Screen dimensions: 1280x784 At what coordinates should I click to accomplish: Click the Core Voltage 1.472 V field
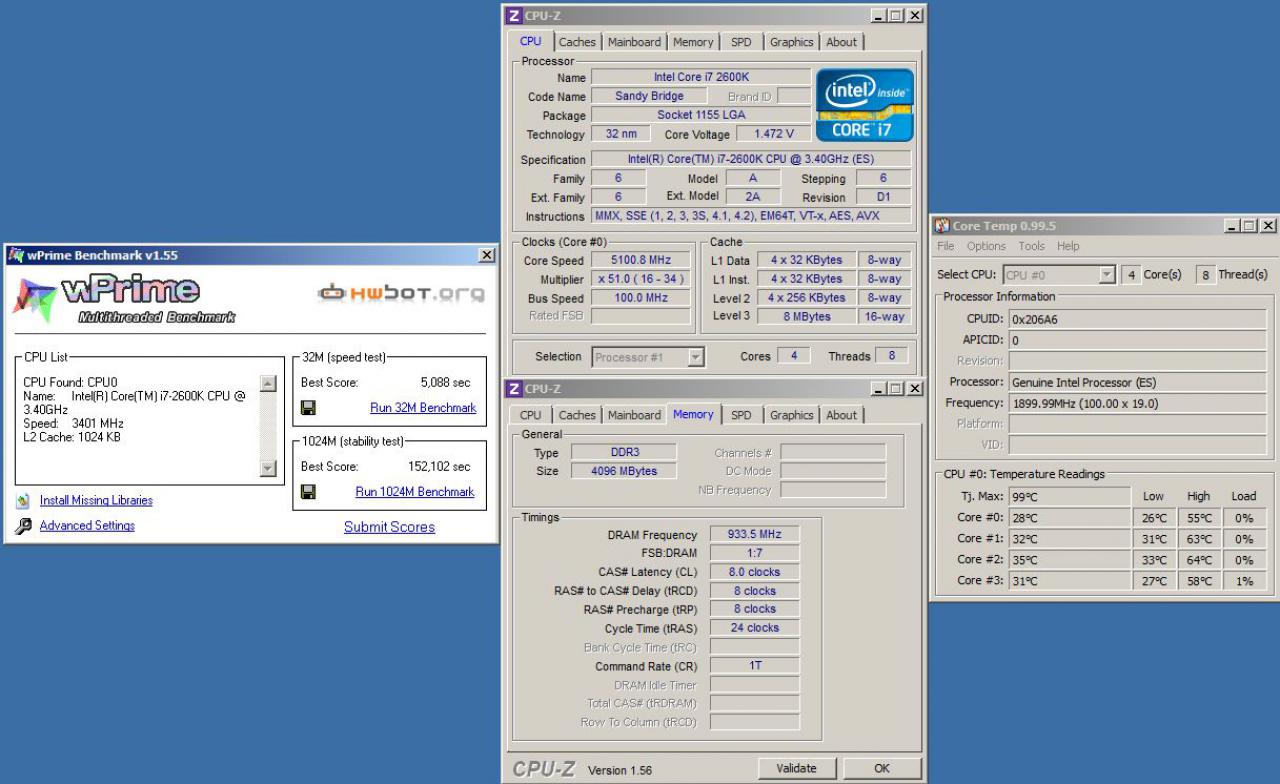[773, 134]
